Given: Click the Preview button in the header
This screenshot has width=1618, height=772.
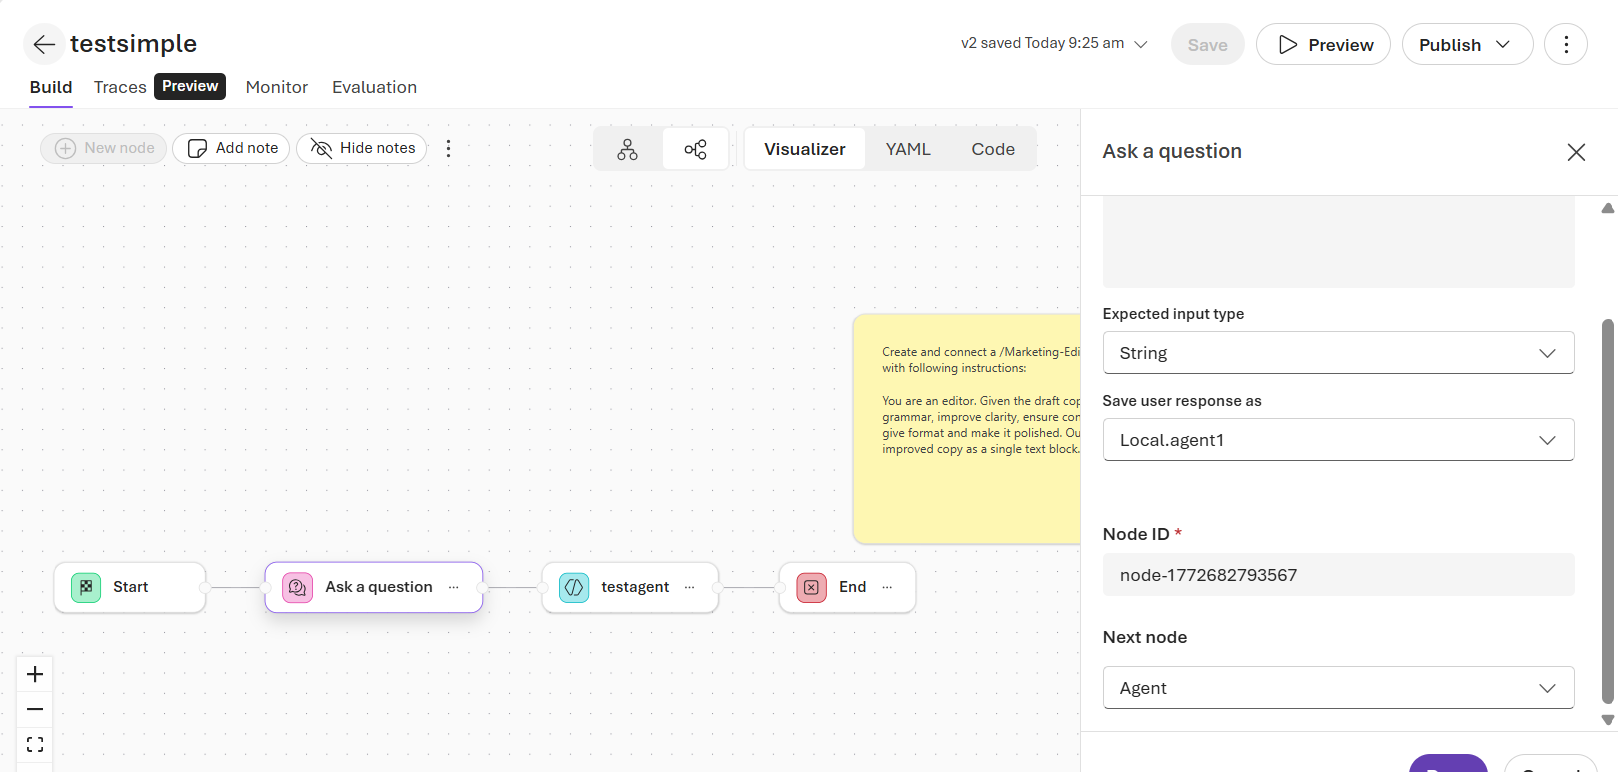Looking at the screenshot, I should click(x=1323, y=44).
